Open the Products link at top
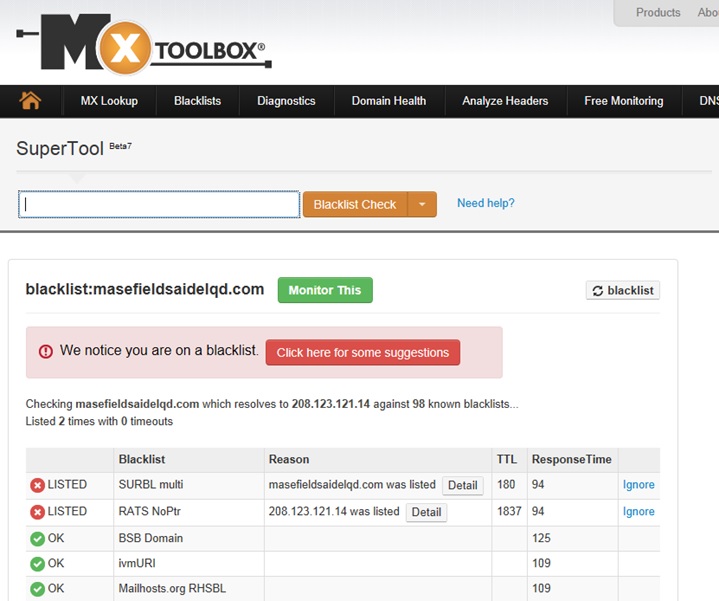This screenshot has width=719, height=601. [658, 12]
